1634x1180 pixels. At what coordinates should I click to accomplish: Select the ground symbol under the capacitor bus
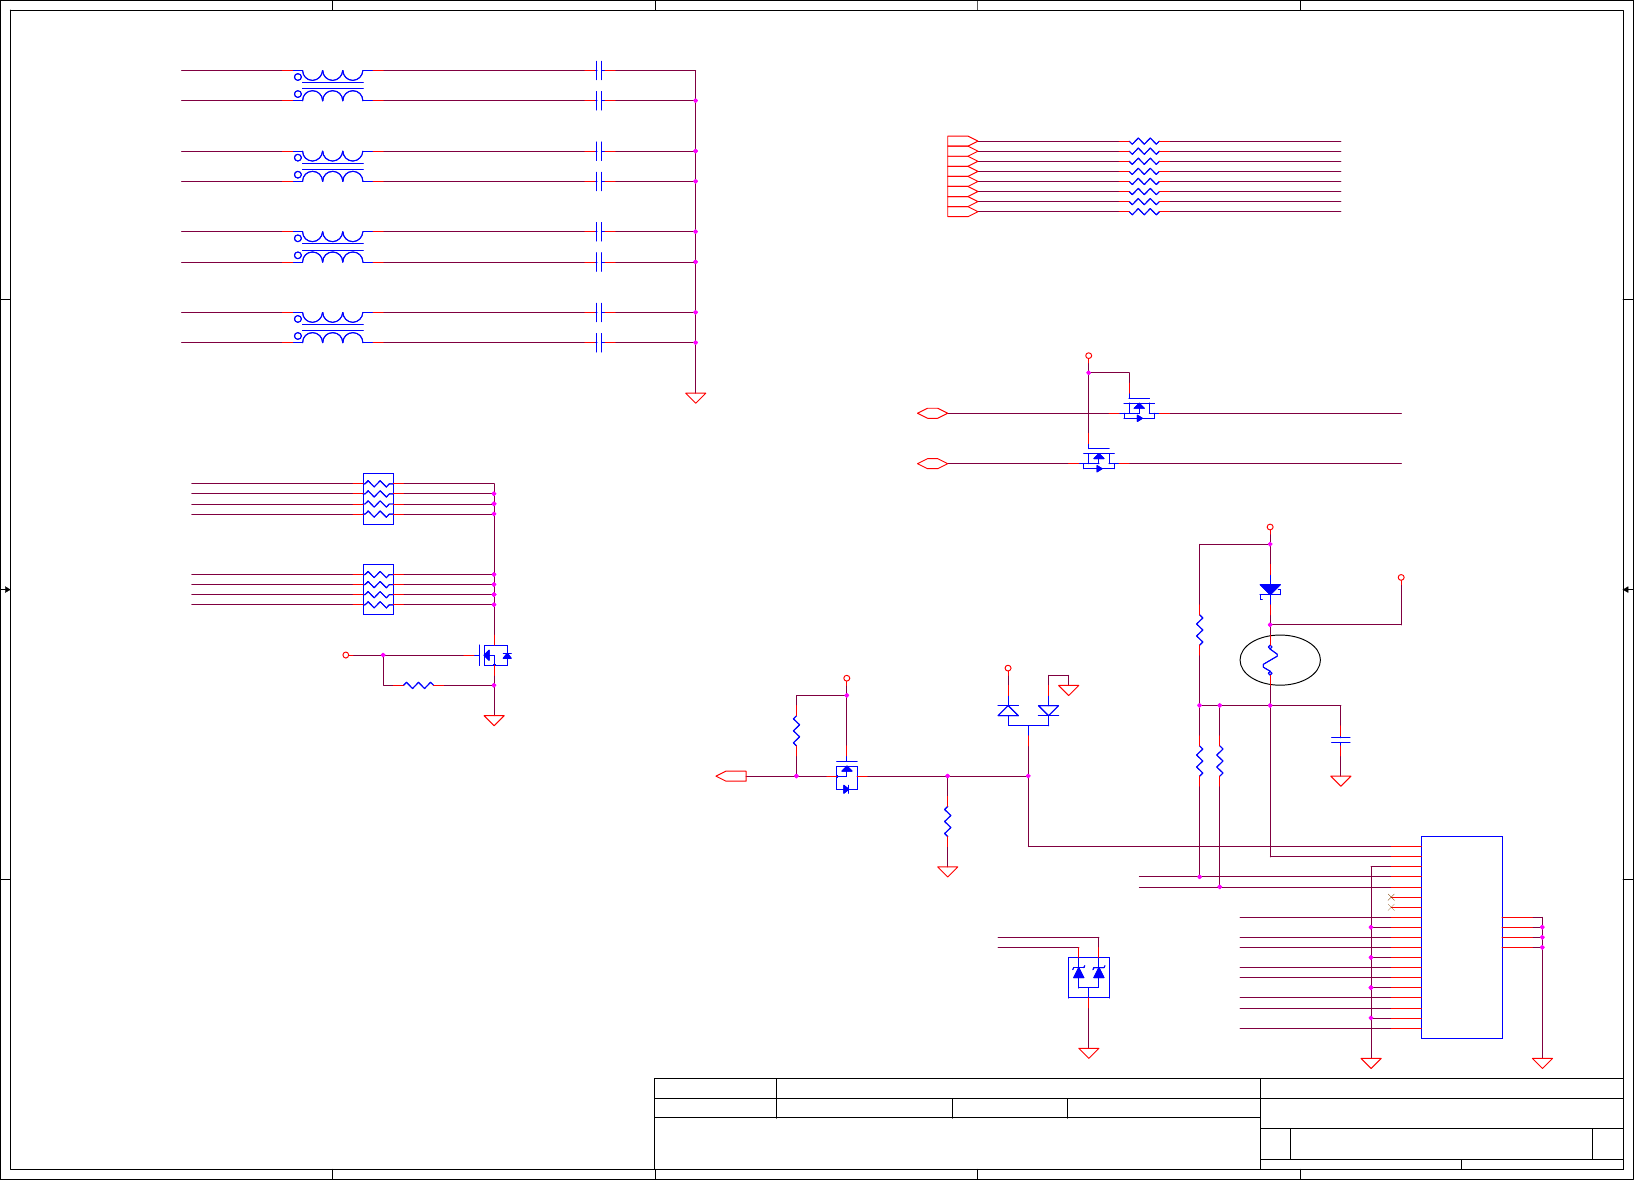tap(695, 397)
